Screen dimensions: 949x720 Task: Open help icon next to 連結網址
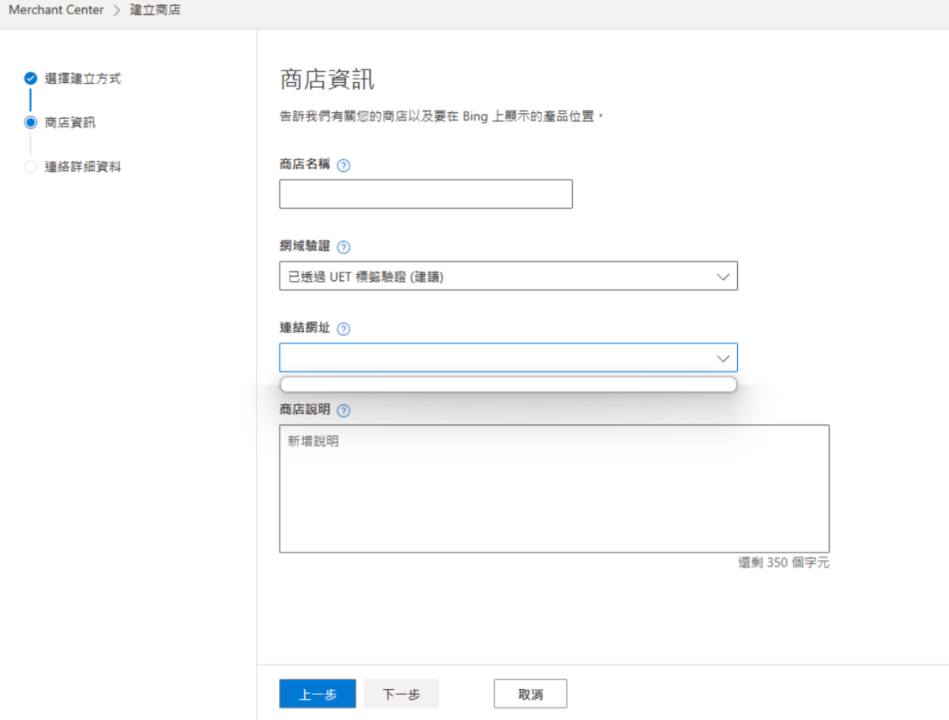click(343, 329)
